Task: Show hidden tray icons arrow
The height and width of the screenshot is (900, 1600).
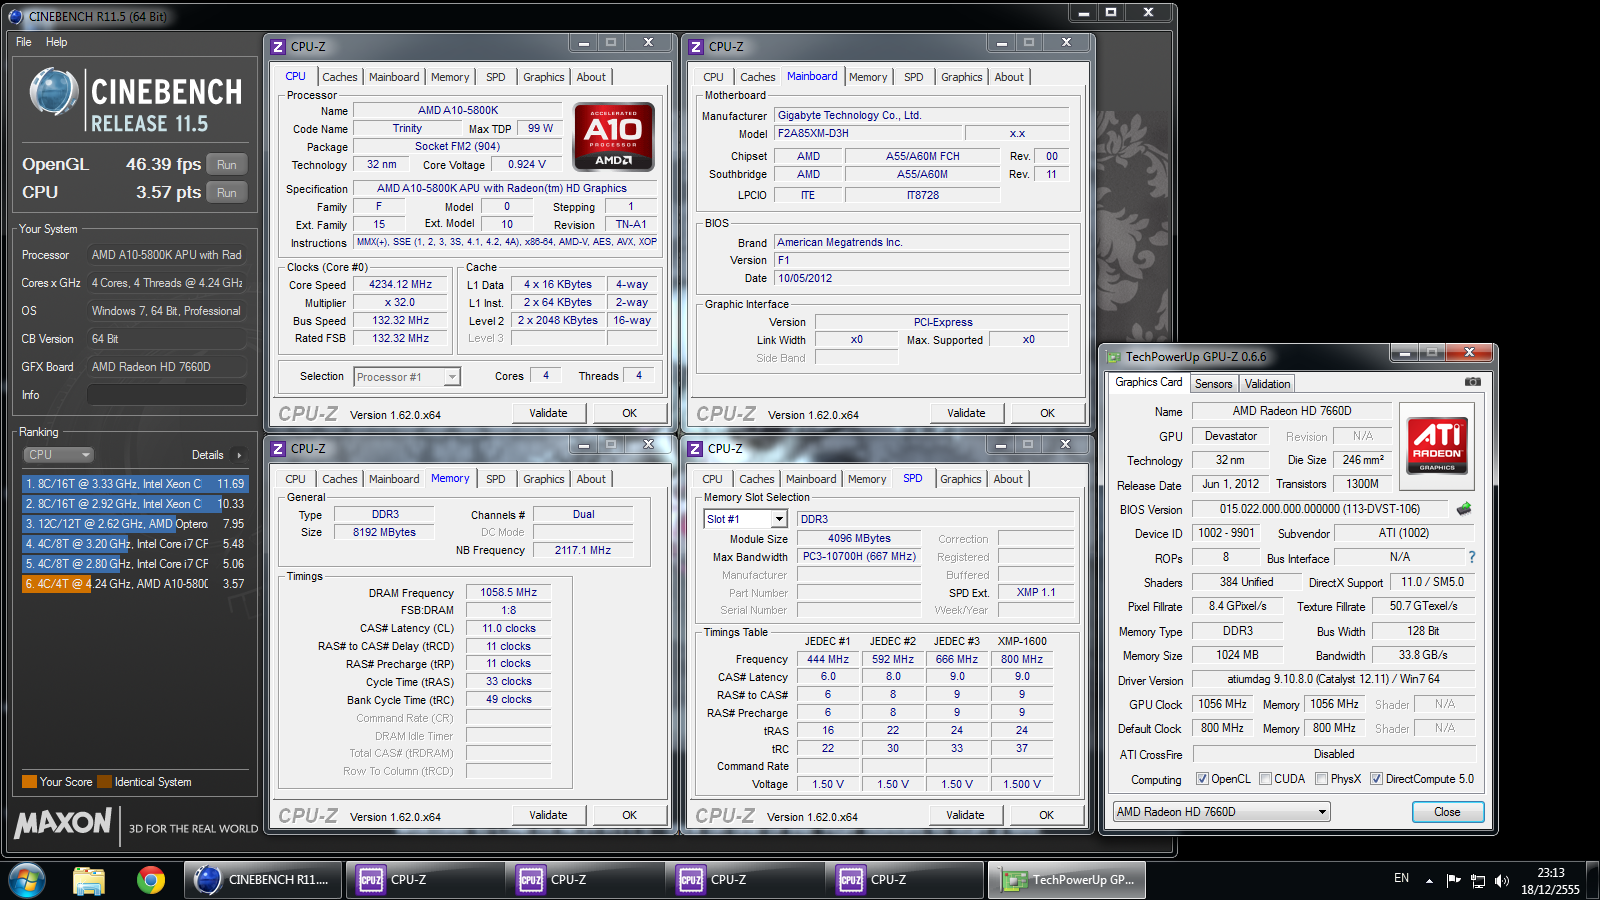Action: 1429,881
